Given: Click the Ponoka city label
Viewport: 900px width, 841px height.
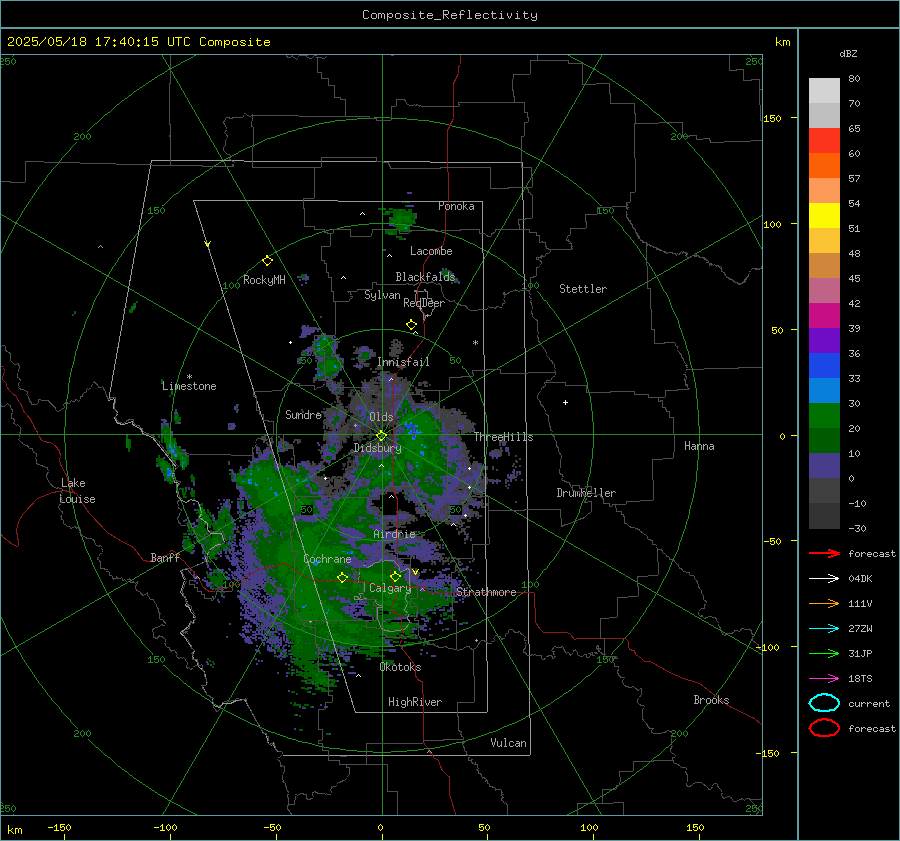Looking at the screenshot, I should (x=456, y=206).
